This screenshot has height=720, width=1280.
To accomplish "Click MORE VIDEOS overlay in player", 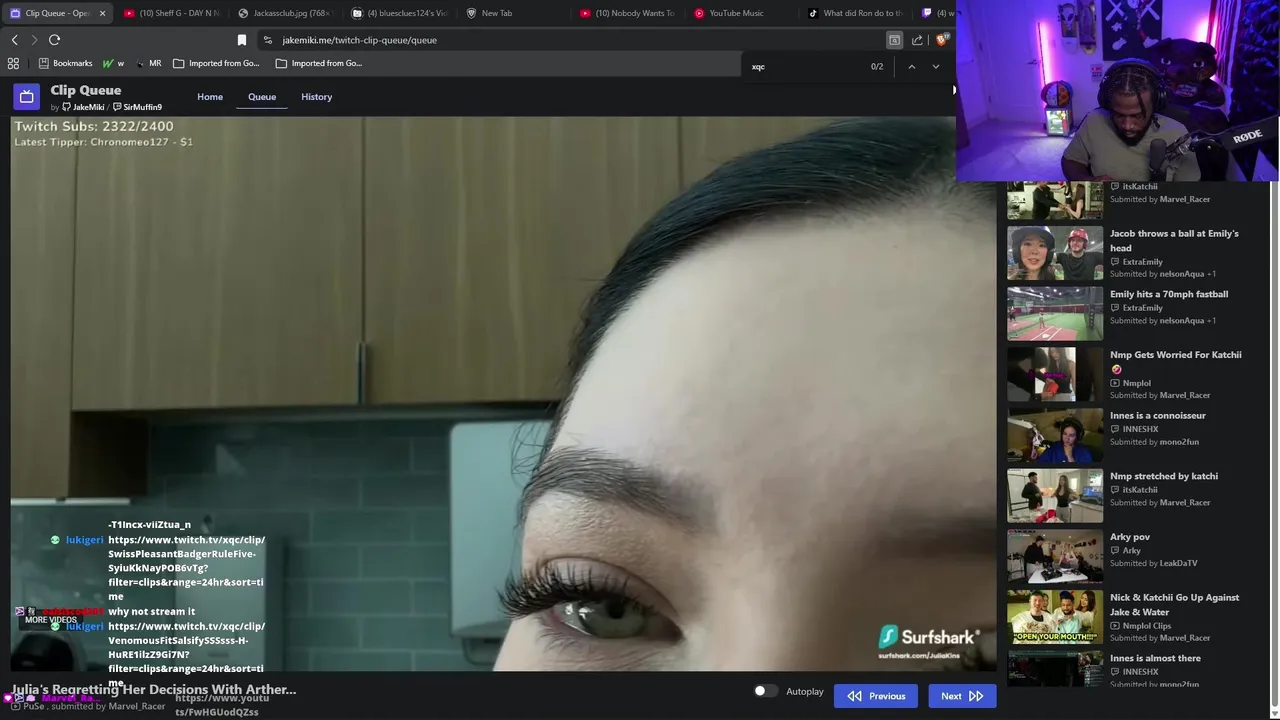I will coord(51,620).
